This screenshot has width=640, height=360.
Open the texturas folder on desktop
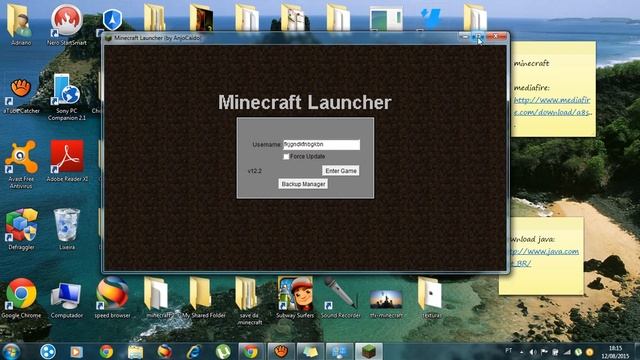click(431, 298)
